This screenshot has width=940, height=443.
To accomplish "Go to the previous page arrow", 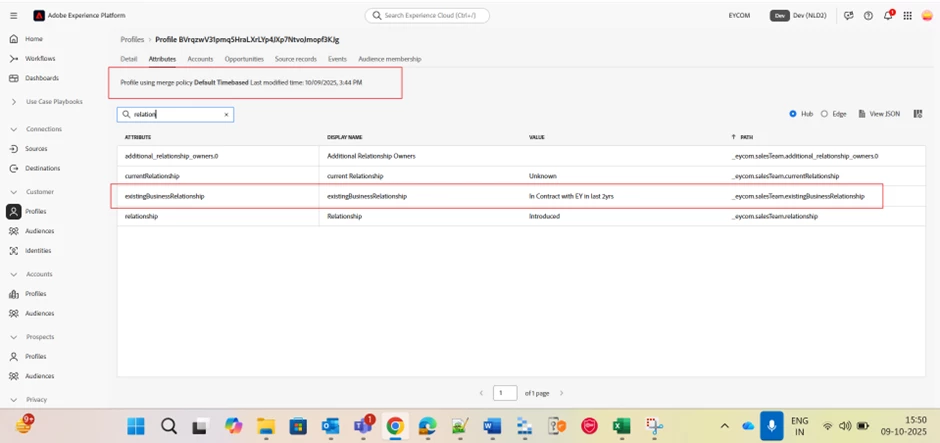I will tap(481, 393).
